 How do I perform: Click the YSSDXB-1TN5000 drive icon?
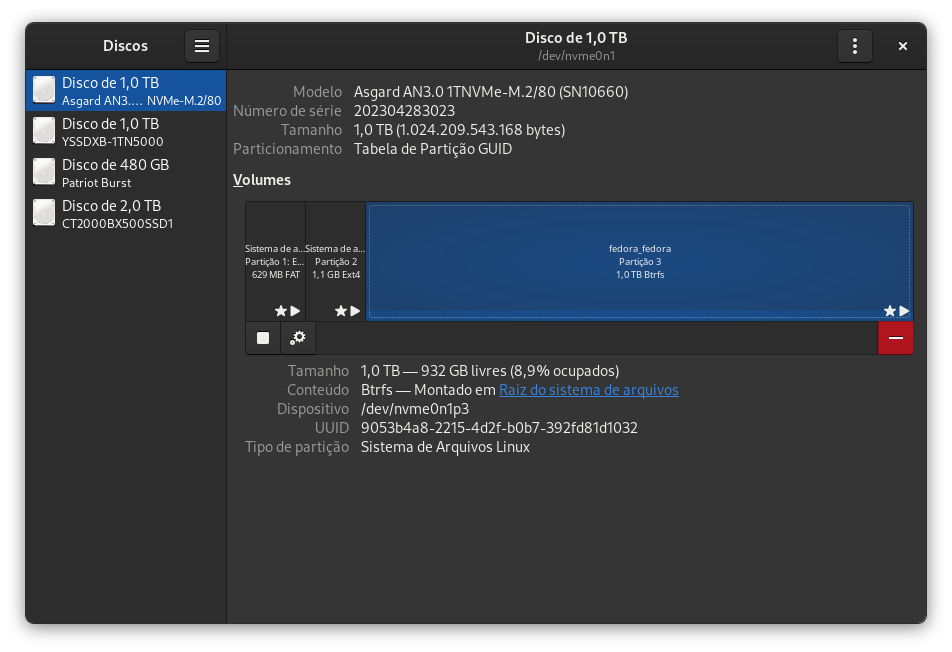click(43, 130)
